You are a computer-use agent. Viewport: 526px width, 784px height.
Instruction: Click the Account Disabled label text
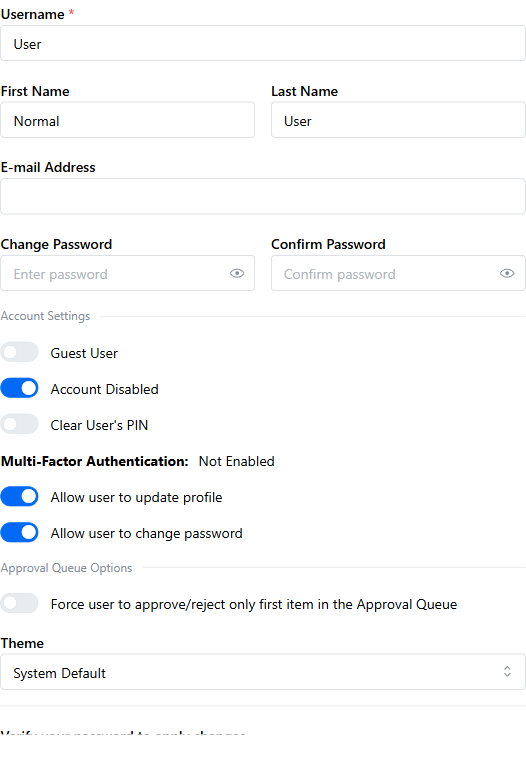[104, 389]
